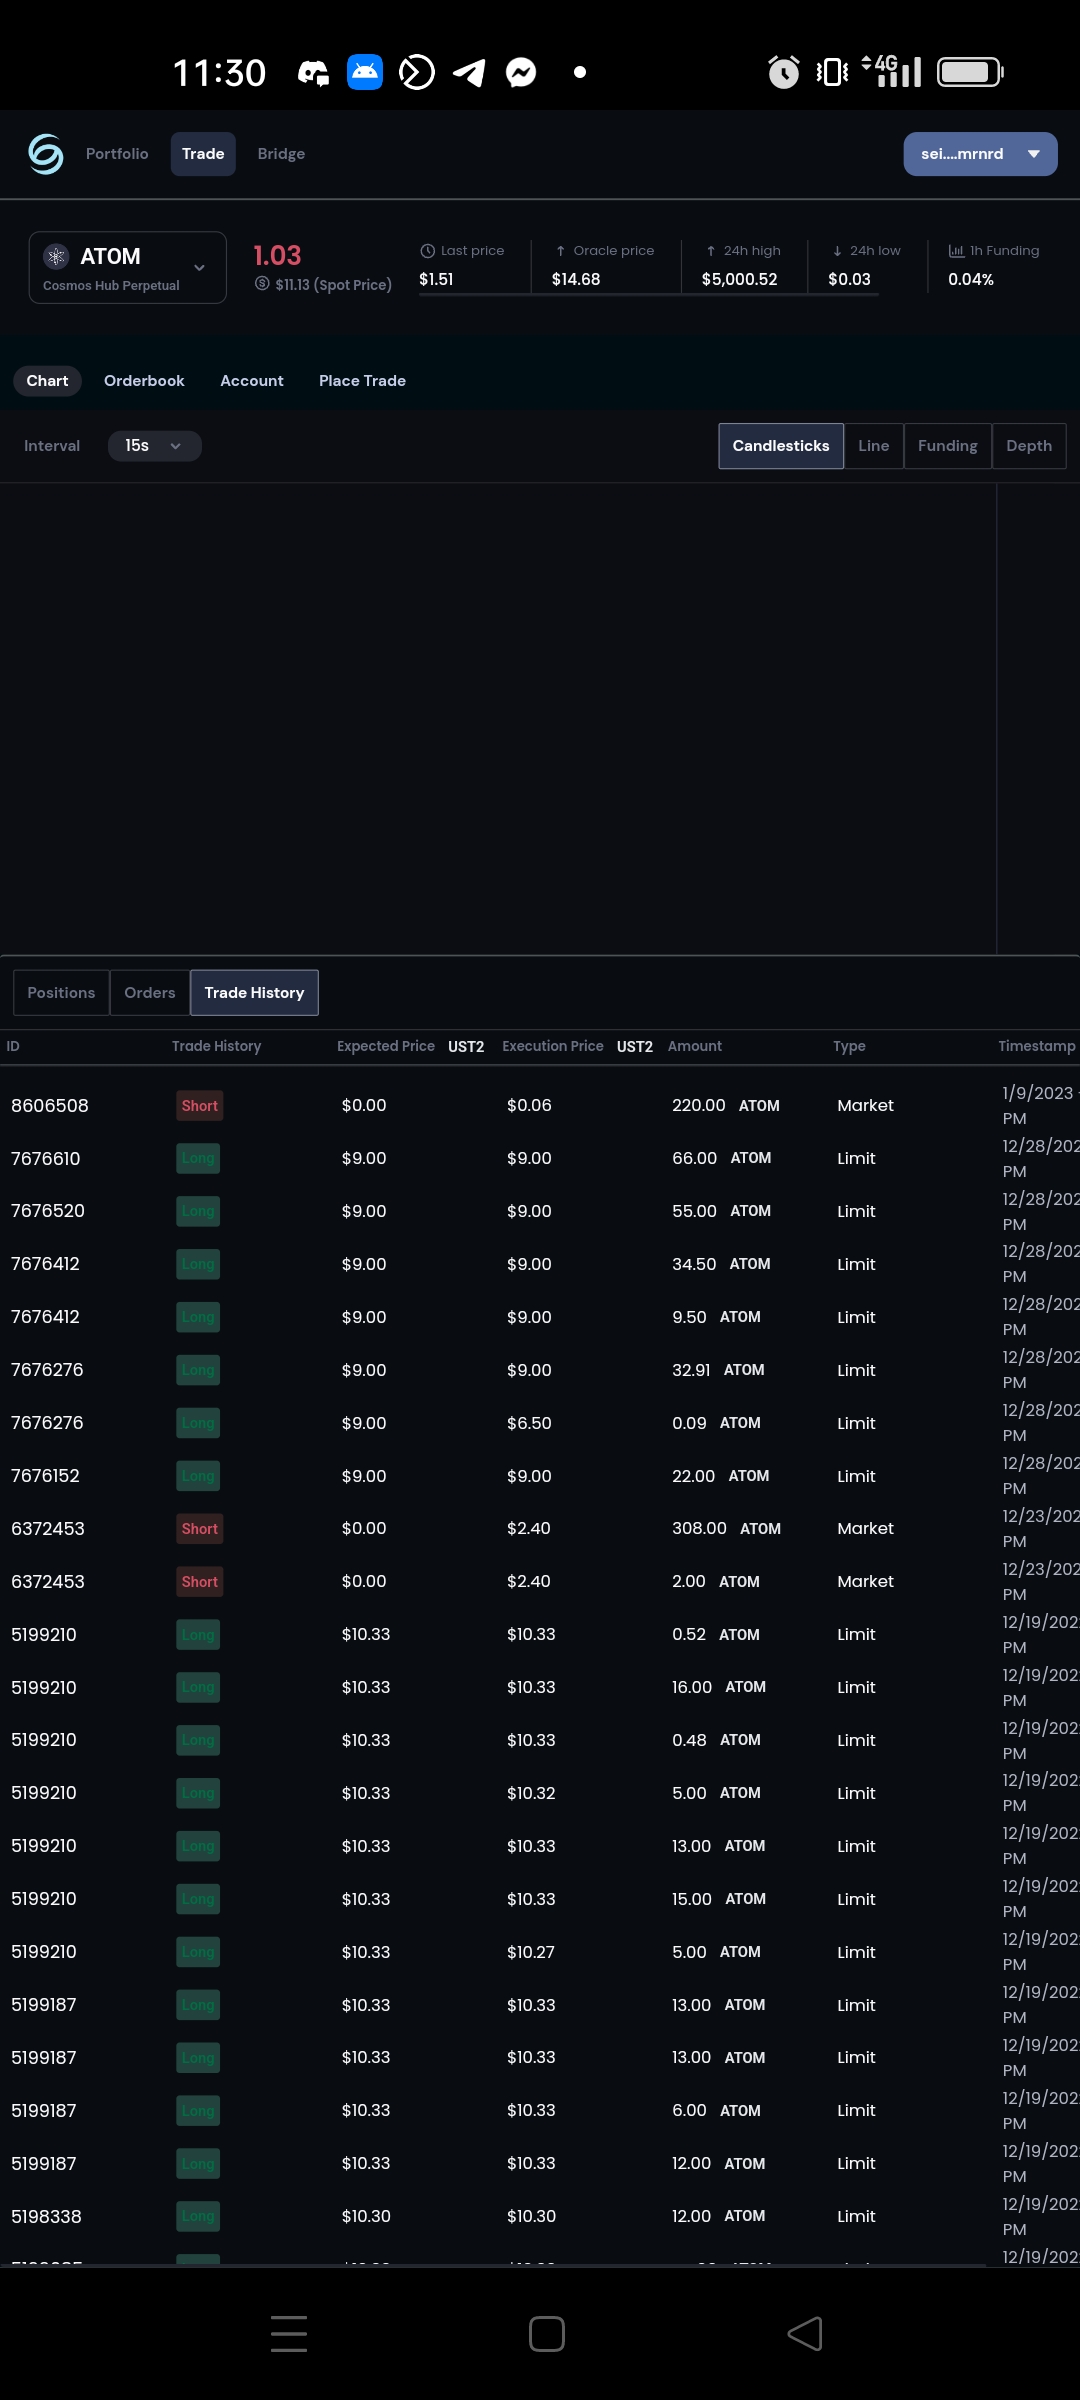The width and height of the screenshot is (1080, 2400).
Task: Select the Line chart view
Action: pyautogui.click(x=874, y=446)
